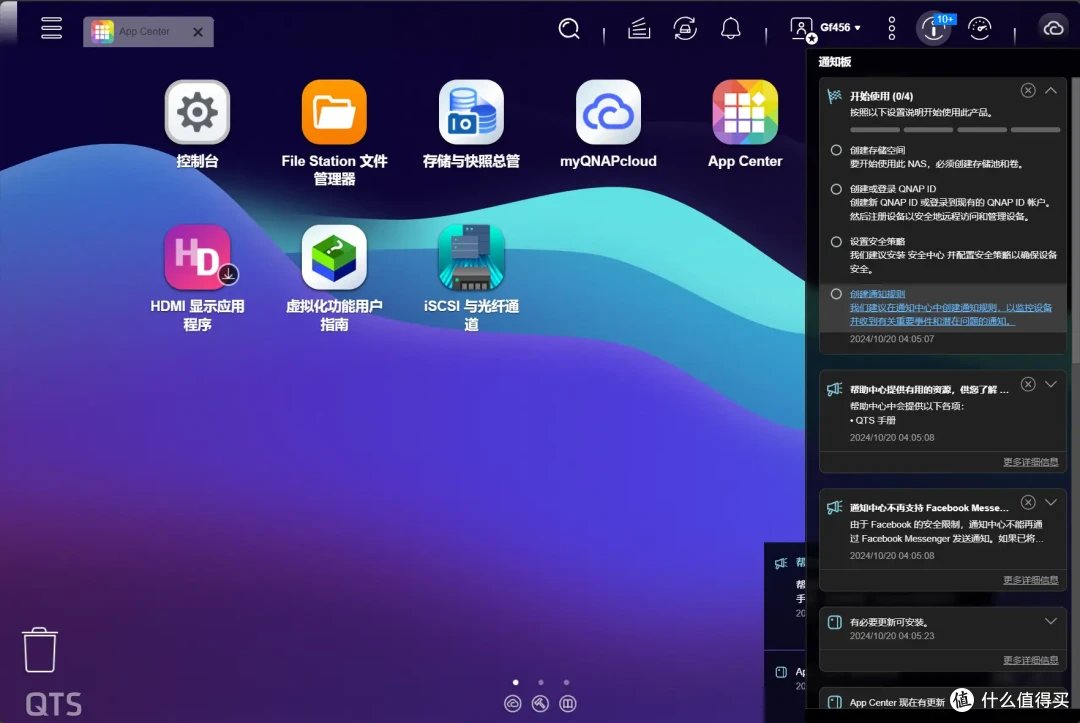Open 更多详细信息 in 帮助中心 card
This screenshot has width=1080, height=723.
(x=1030, y=462)
